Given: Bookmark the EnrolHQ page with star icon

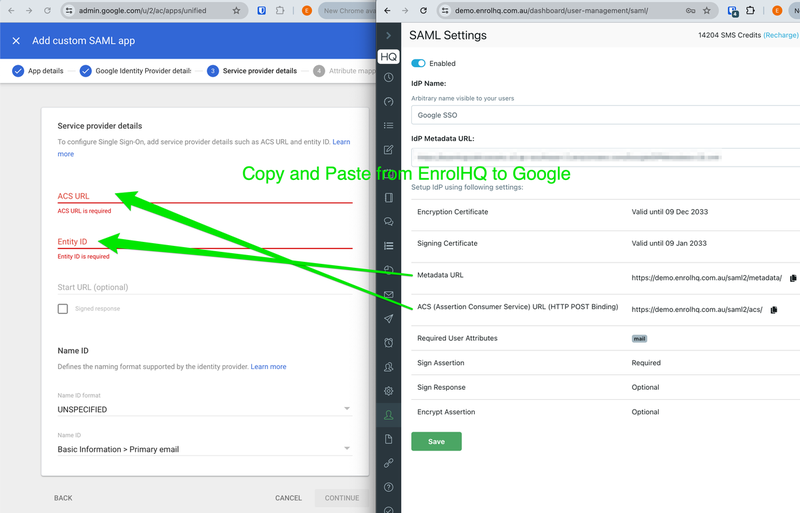Looking at the screenshot, I should 711,10.
